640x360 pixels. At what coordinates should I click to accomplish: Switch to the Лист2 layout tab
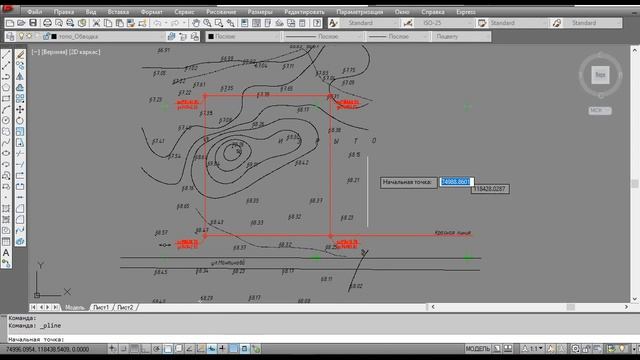tap(125, 307)
